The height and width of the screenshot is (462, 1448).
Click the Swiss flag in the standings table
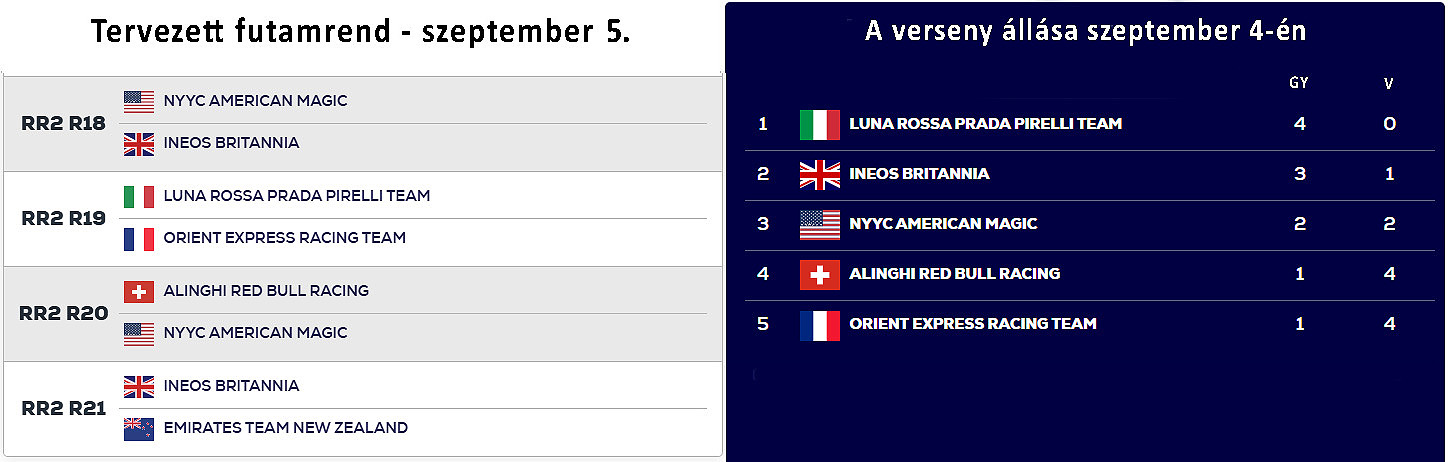820,274
